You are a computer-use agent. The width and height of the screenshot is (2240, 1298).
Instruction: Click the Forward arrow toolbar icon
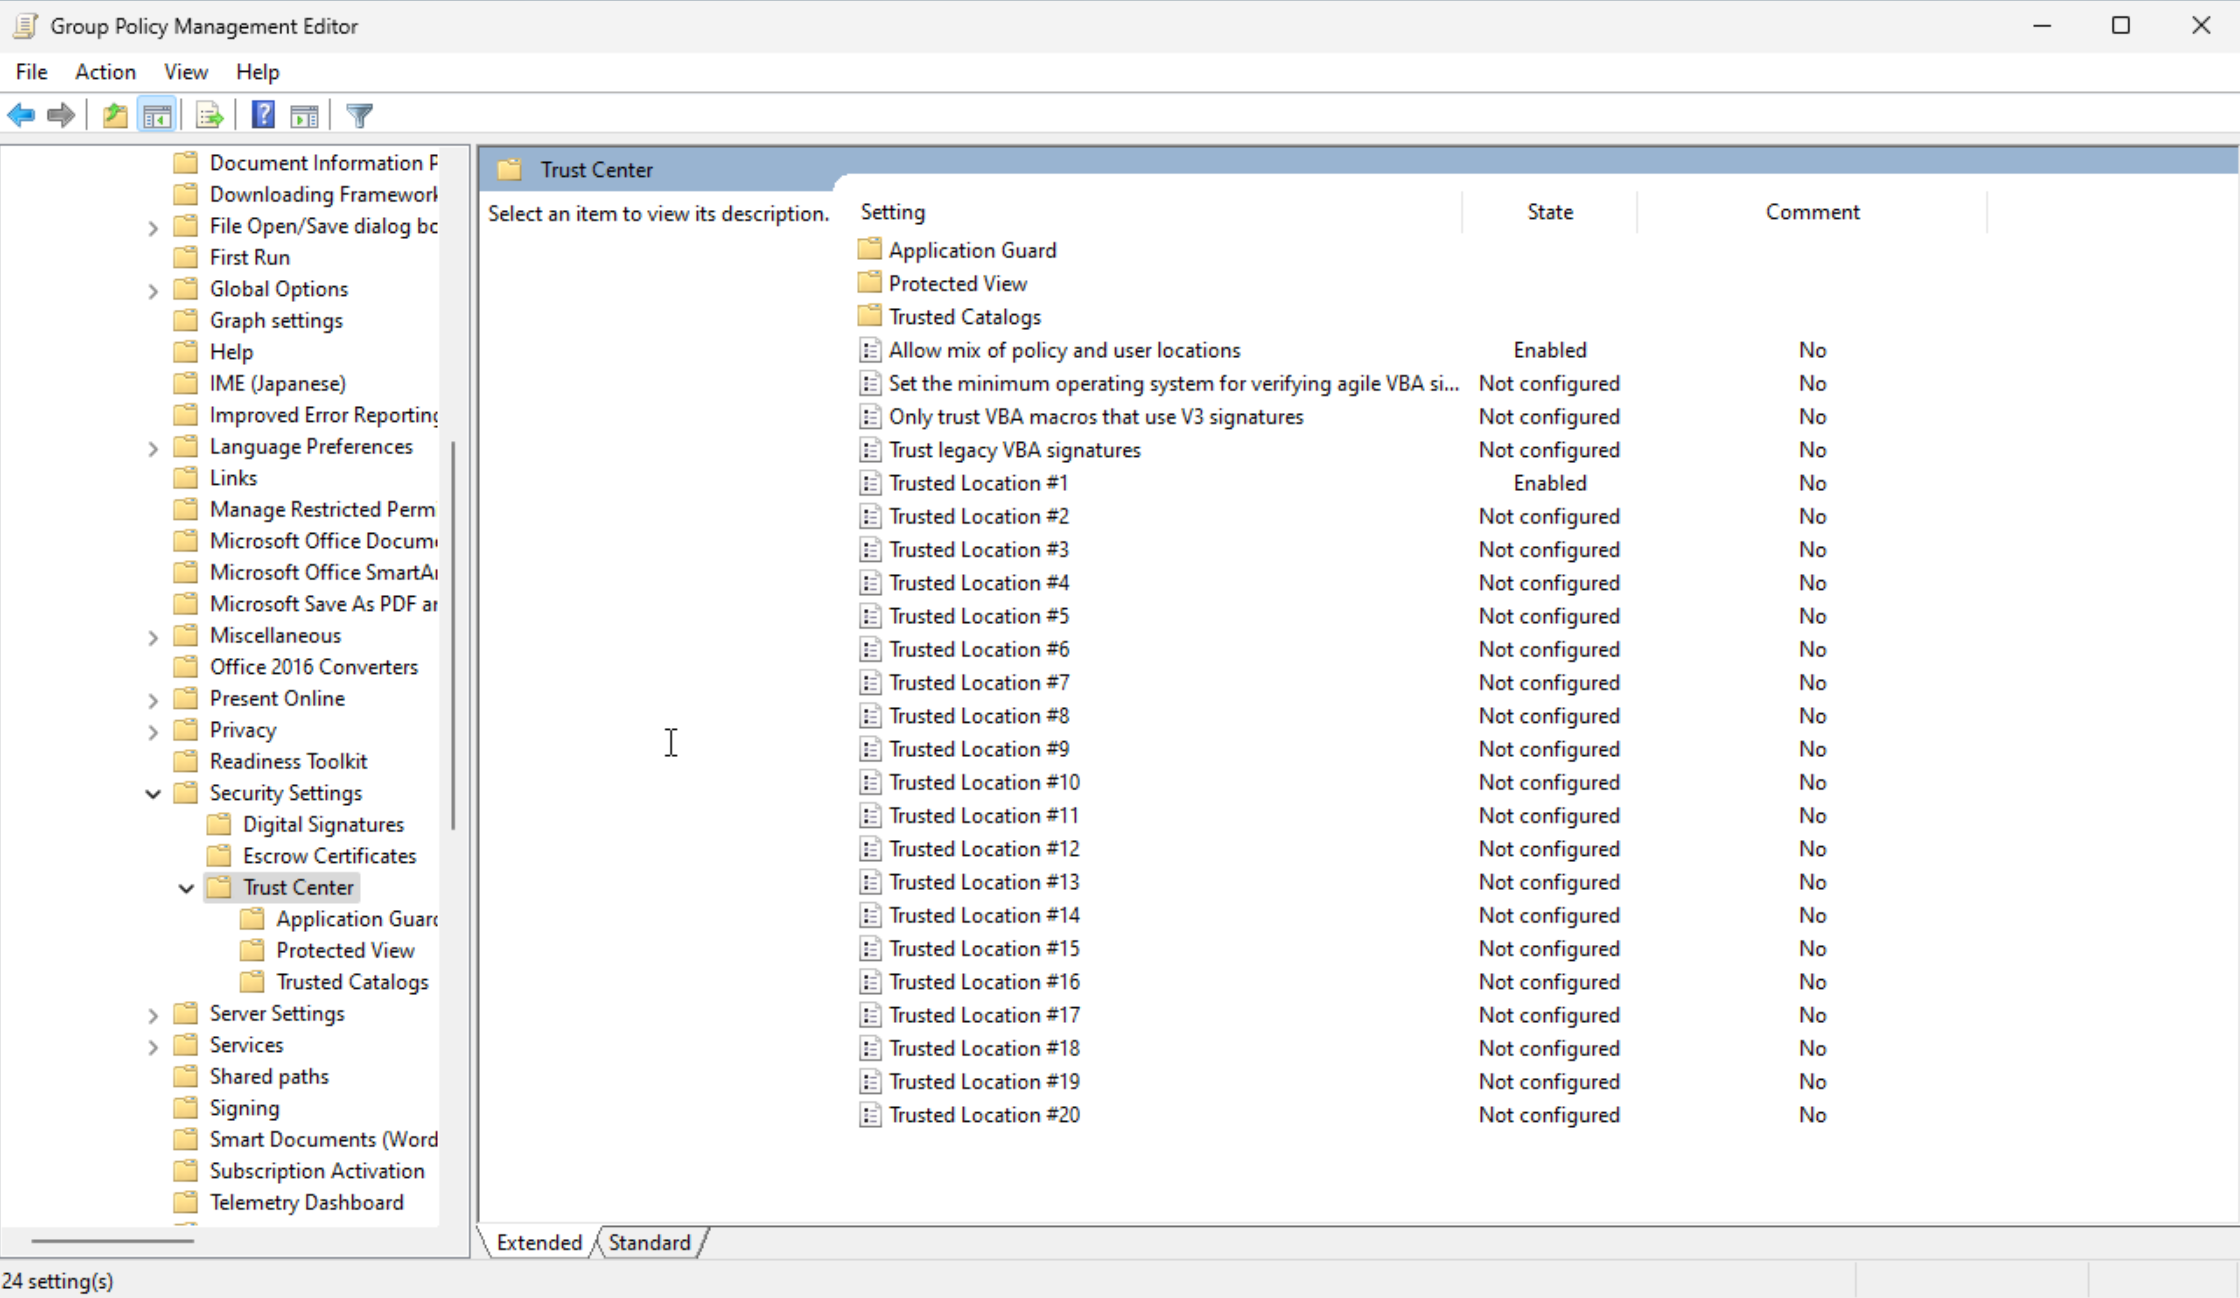click(x=61, y=115)
